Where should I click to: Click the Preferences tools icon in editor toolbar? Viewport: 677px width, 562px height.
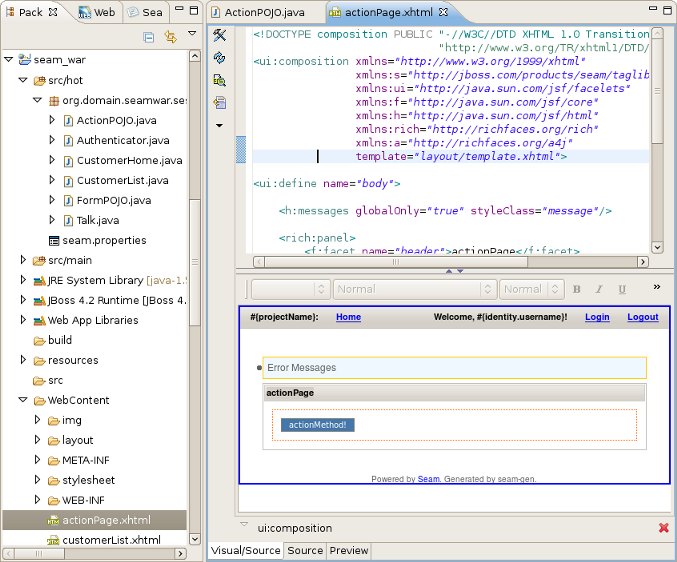coord(219,37)
